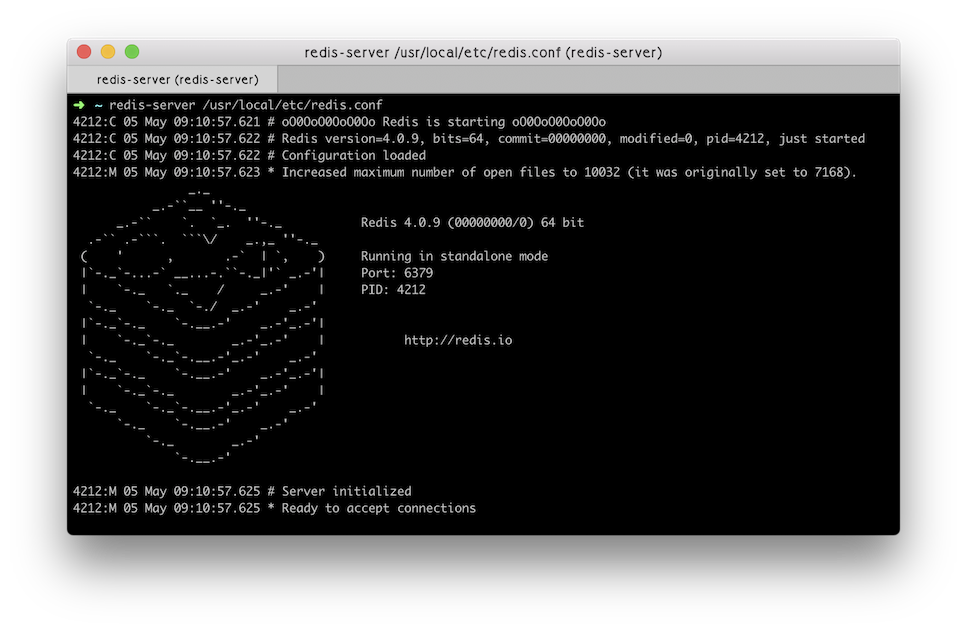Maximize the terminal using green button
Image resolution: width=967 pixels, height=631 pixels.
click(x=132, y=52)
